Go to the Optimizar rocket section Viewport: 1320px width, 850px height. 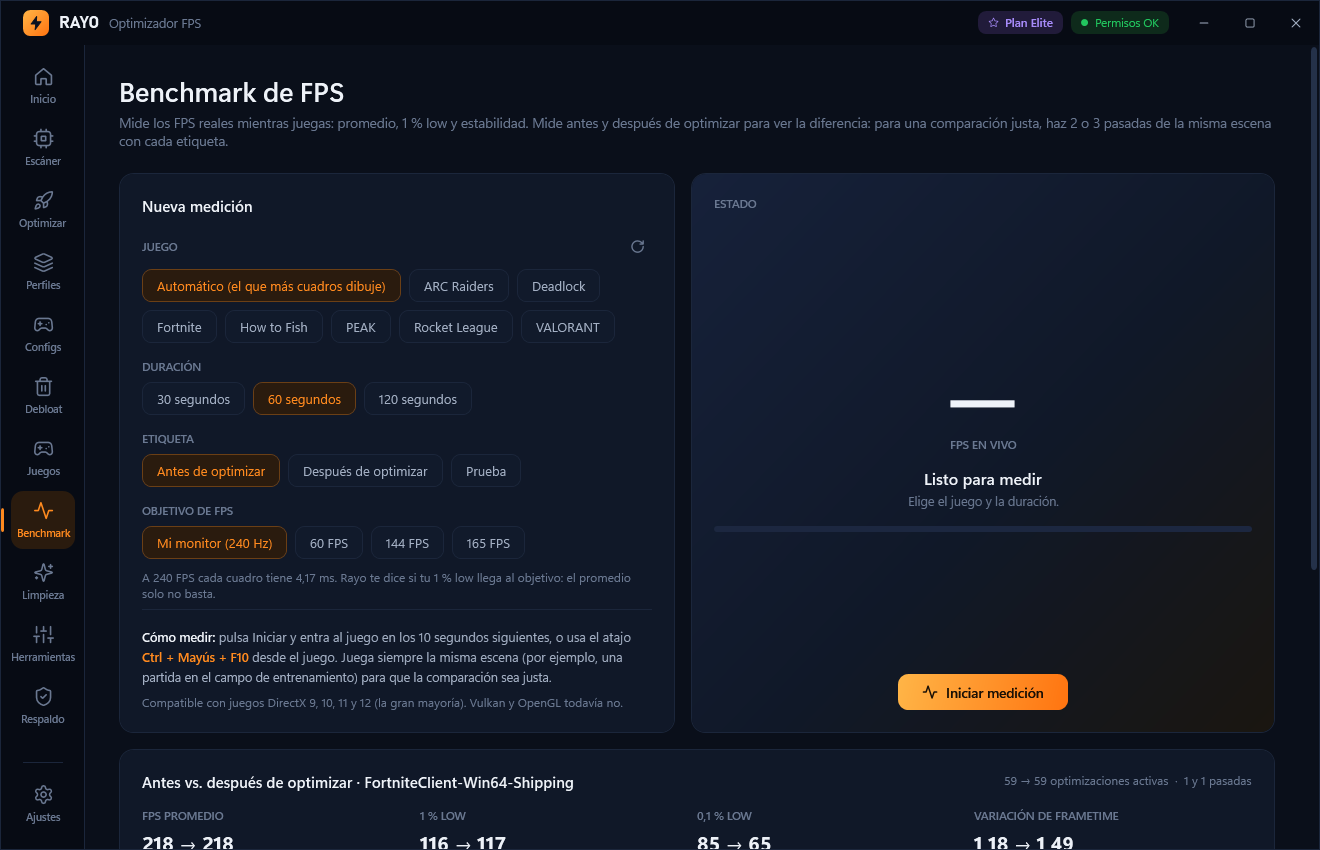(x=43, y=210)
